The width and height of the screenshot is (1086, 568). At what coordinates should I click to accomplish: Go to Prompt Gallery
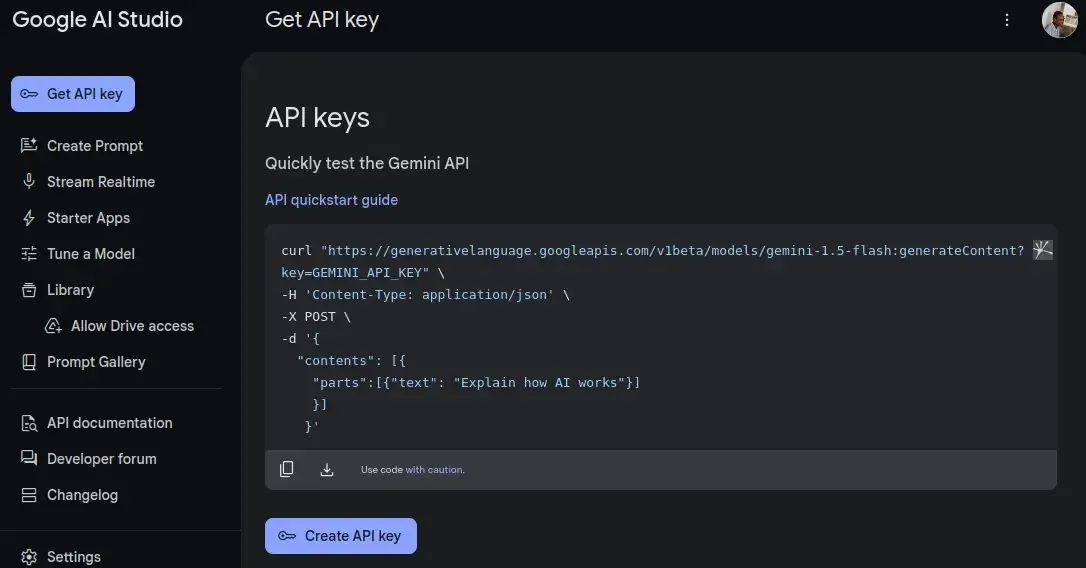click(96, 362)
